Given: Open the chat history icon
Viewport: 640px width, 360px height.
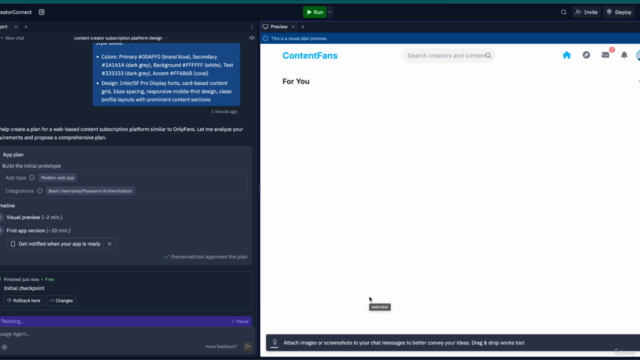Looking at the screenshot, I should pyautogui.click(x=252, y=38).
